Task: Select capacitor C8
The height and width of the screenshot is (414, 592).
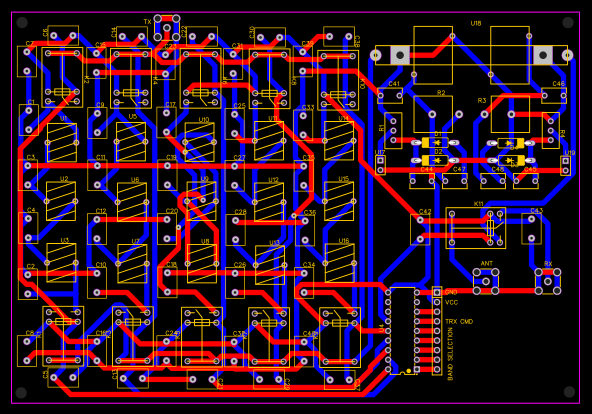Action: (27, 351)
